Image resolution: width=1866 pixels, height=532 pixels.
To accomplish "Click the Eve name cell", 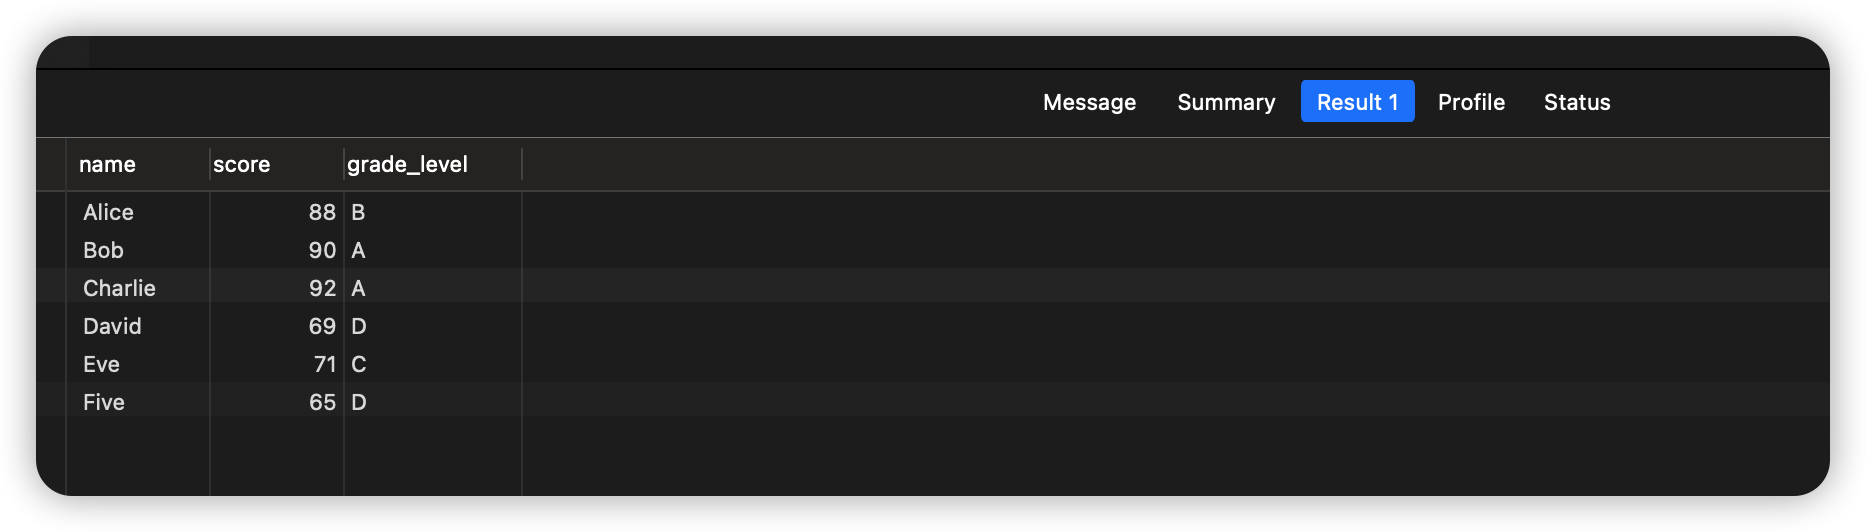I will (101, 364).
